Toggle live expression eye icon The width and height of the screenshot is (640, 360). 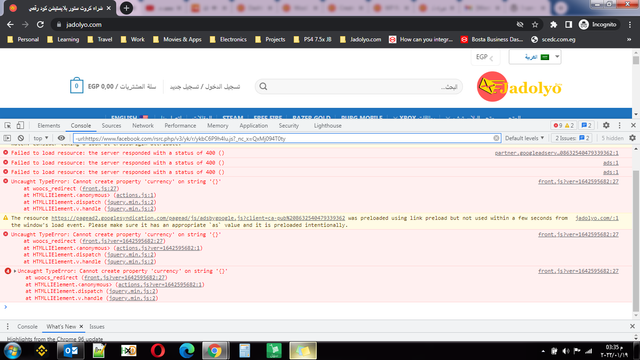coord(61,138)
